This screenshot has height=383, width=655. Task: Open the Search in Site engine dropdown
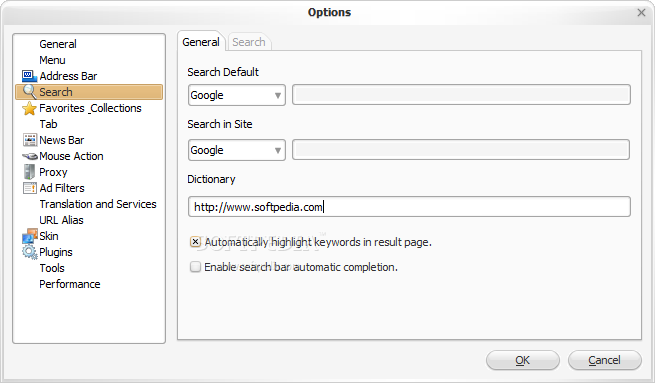coord(236,150)
